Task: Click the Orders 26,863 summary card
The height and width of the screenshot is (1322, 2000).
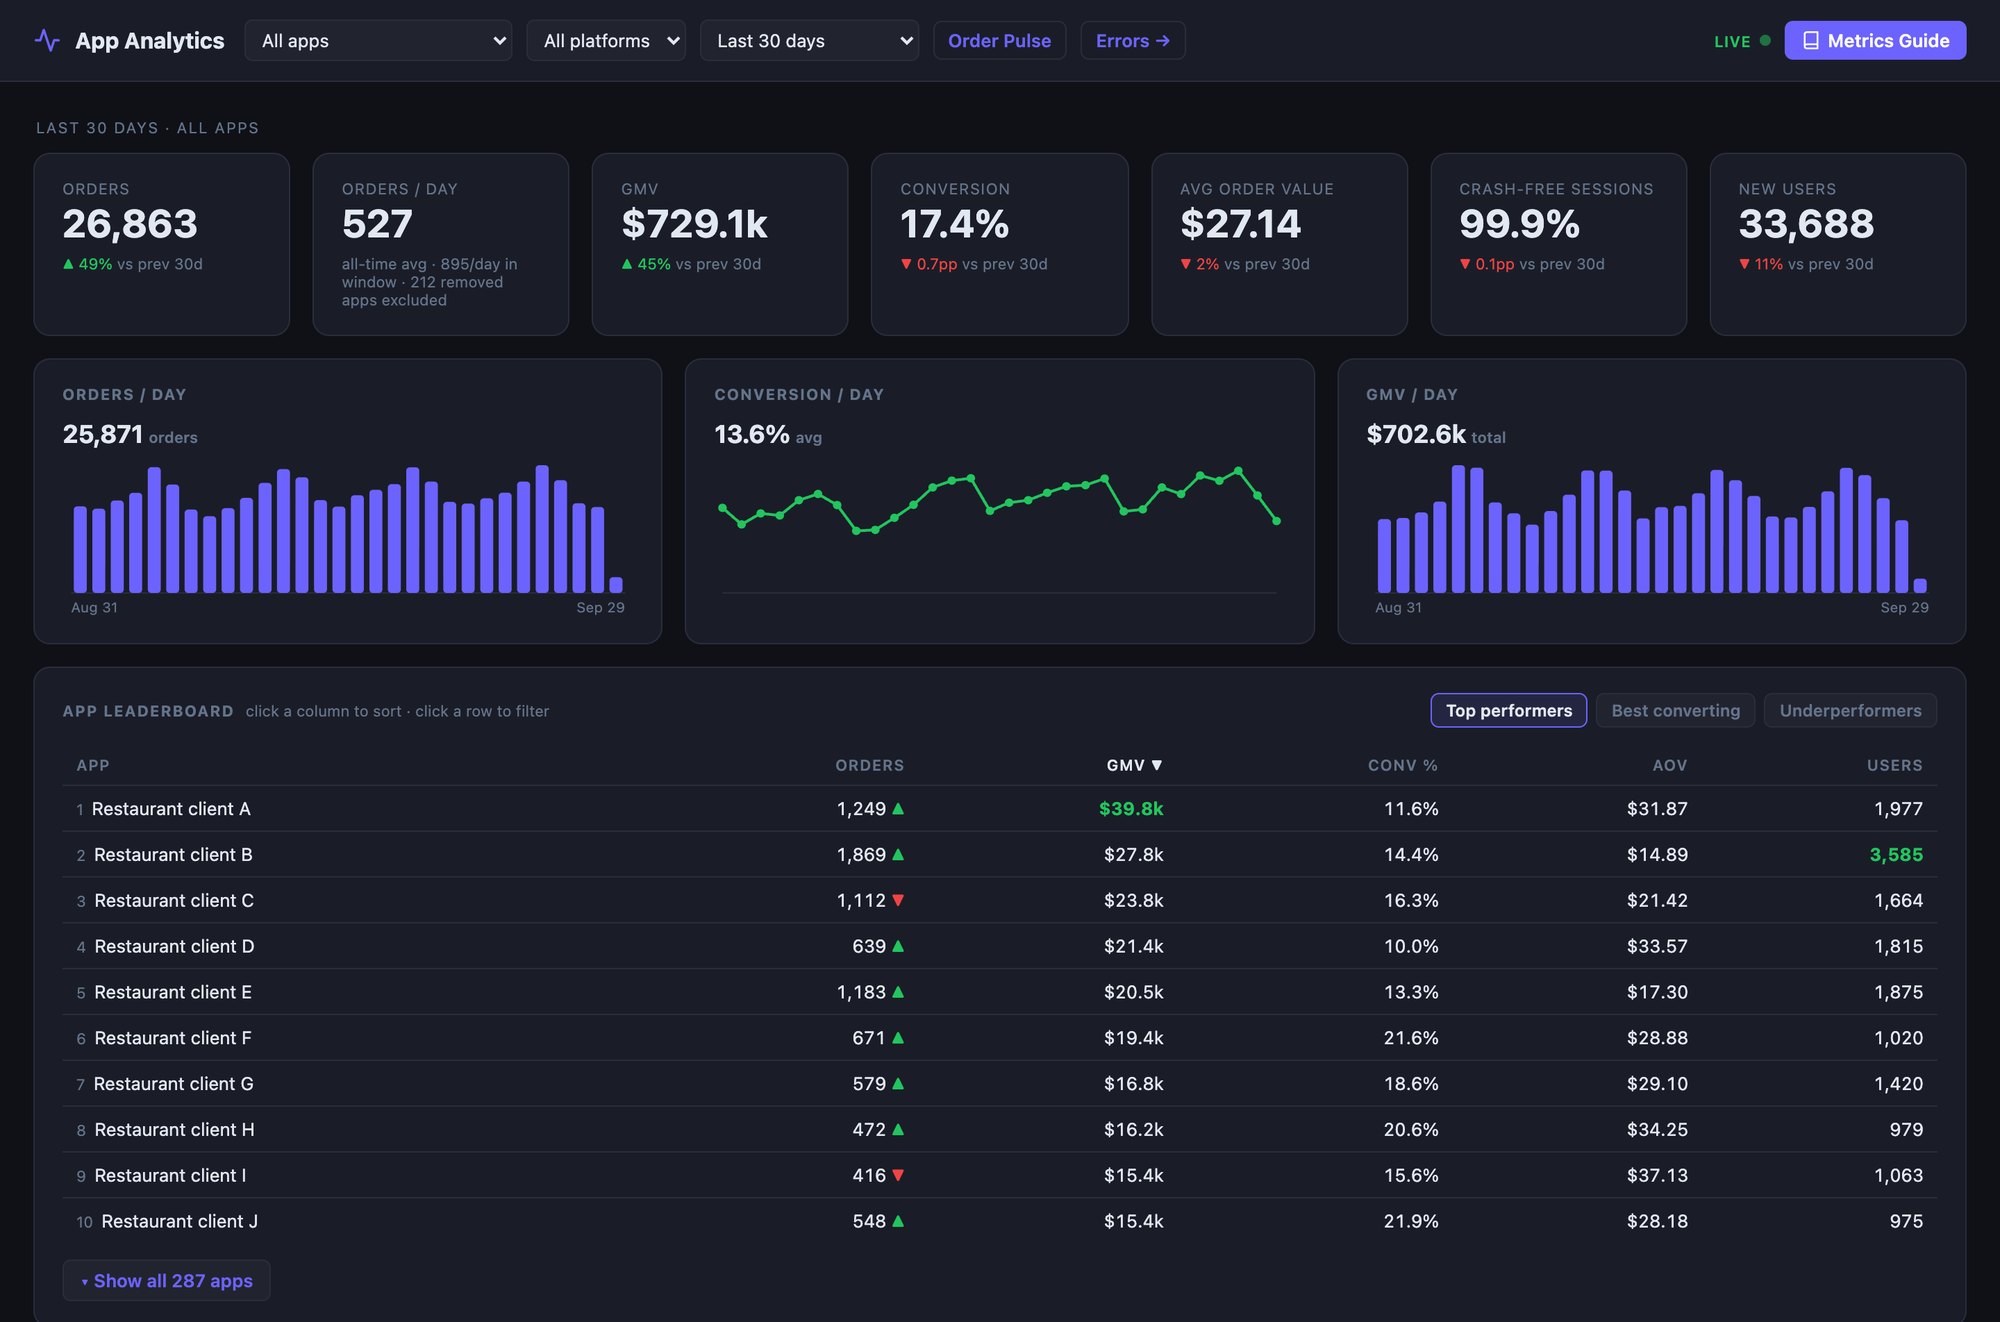Action: pyautogui.click(x=162, y=244)
